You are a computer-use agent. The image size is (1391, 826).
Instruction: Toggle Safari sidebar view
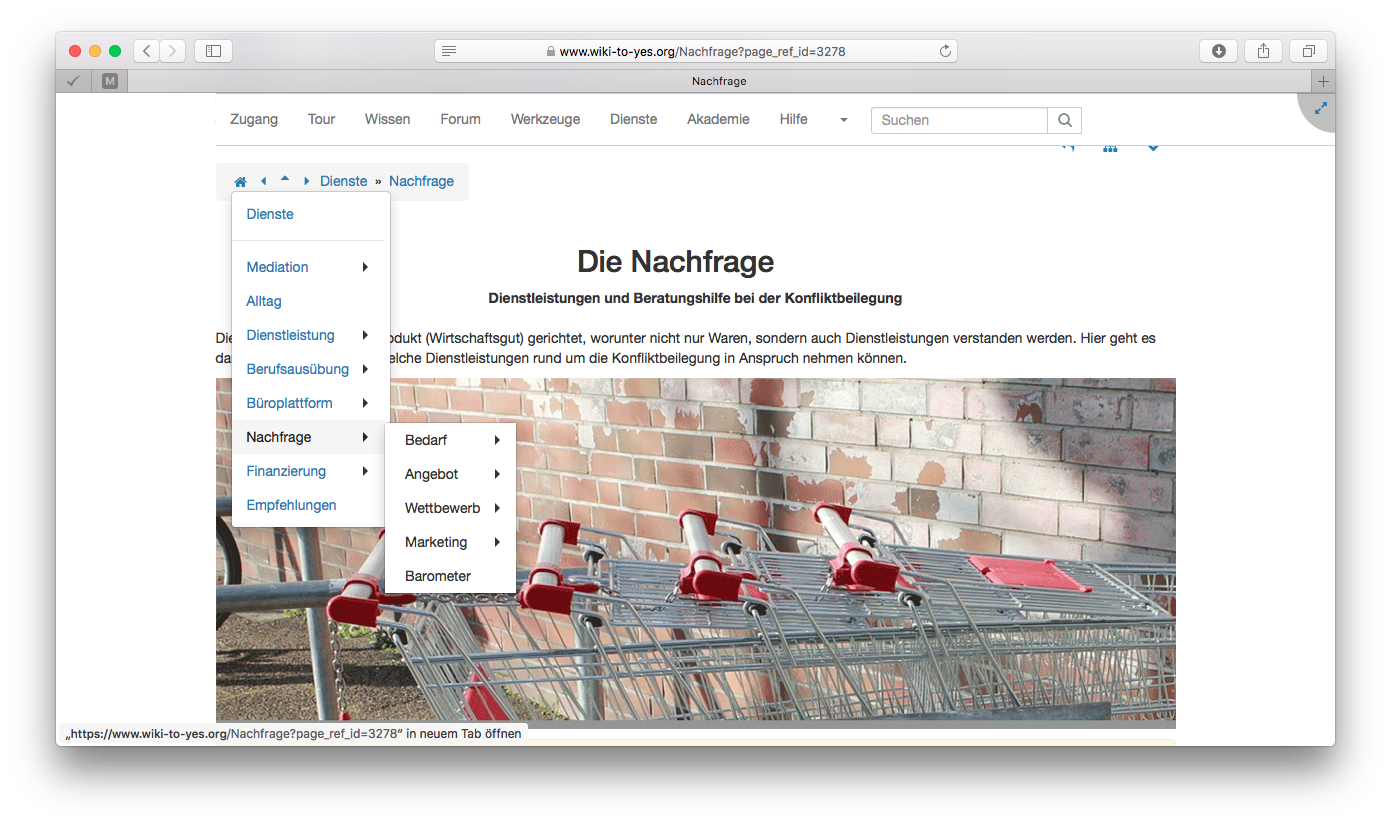point(213,51)
